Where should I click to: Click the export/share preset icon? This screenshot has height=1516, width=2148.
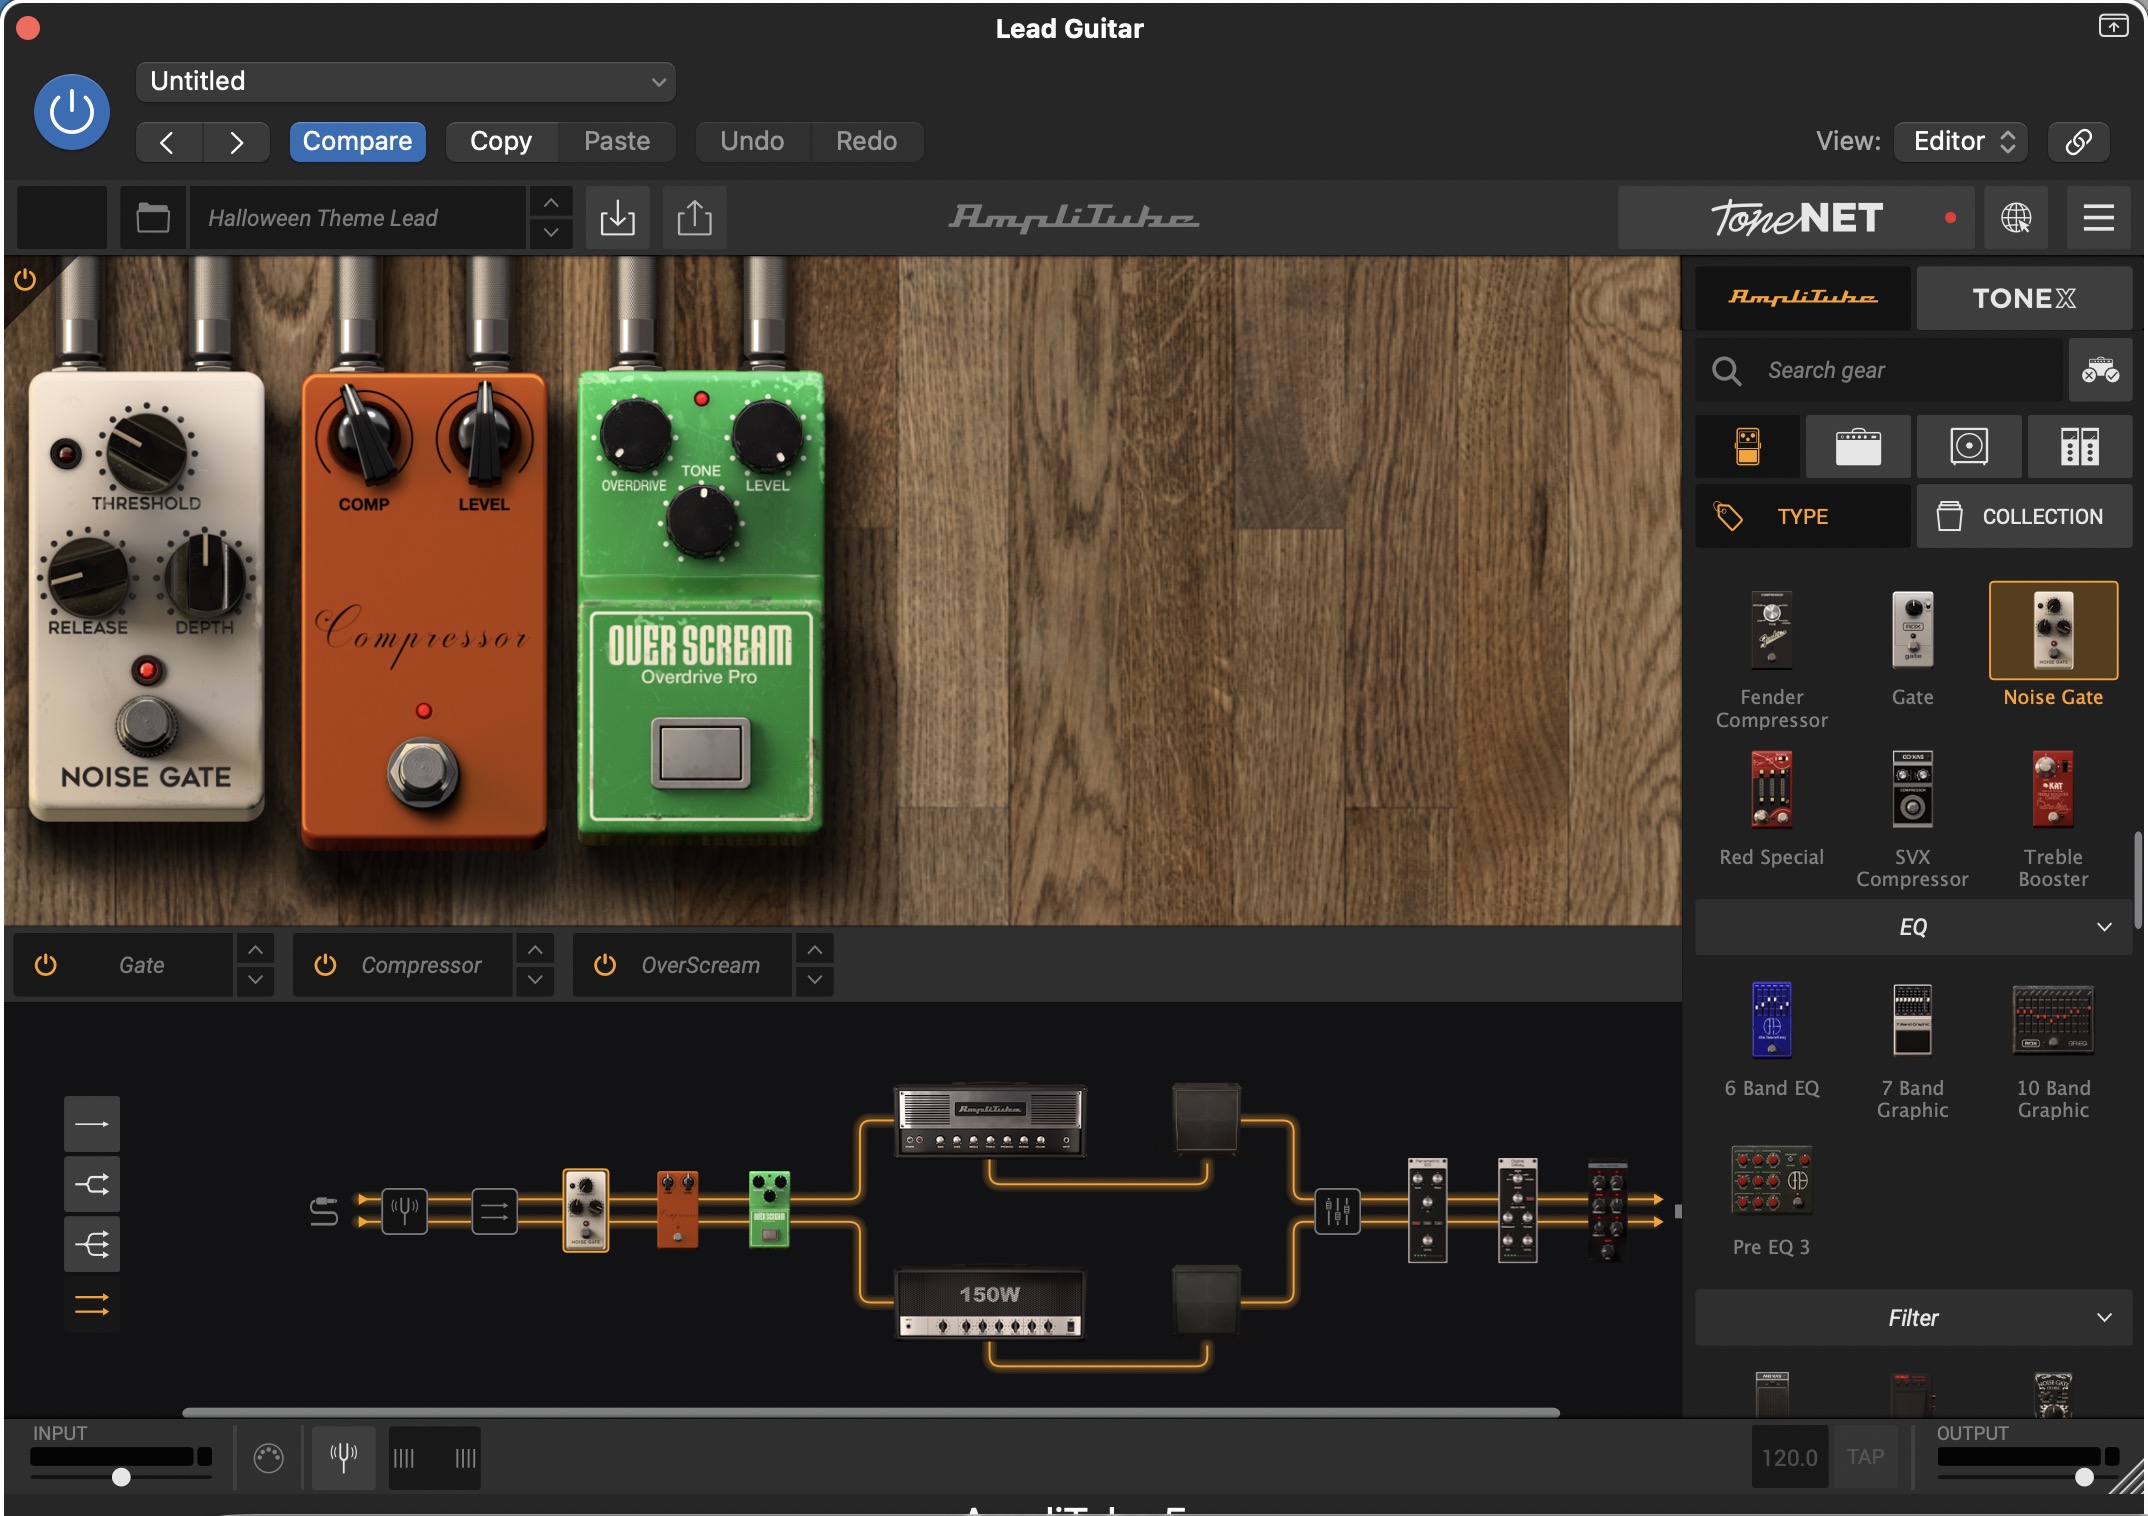coord(694,217)
